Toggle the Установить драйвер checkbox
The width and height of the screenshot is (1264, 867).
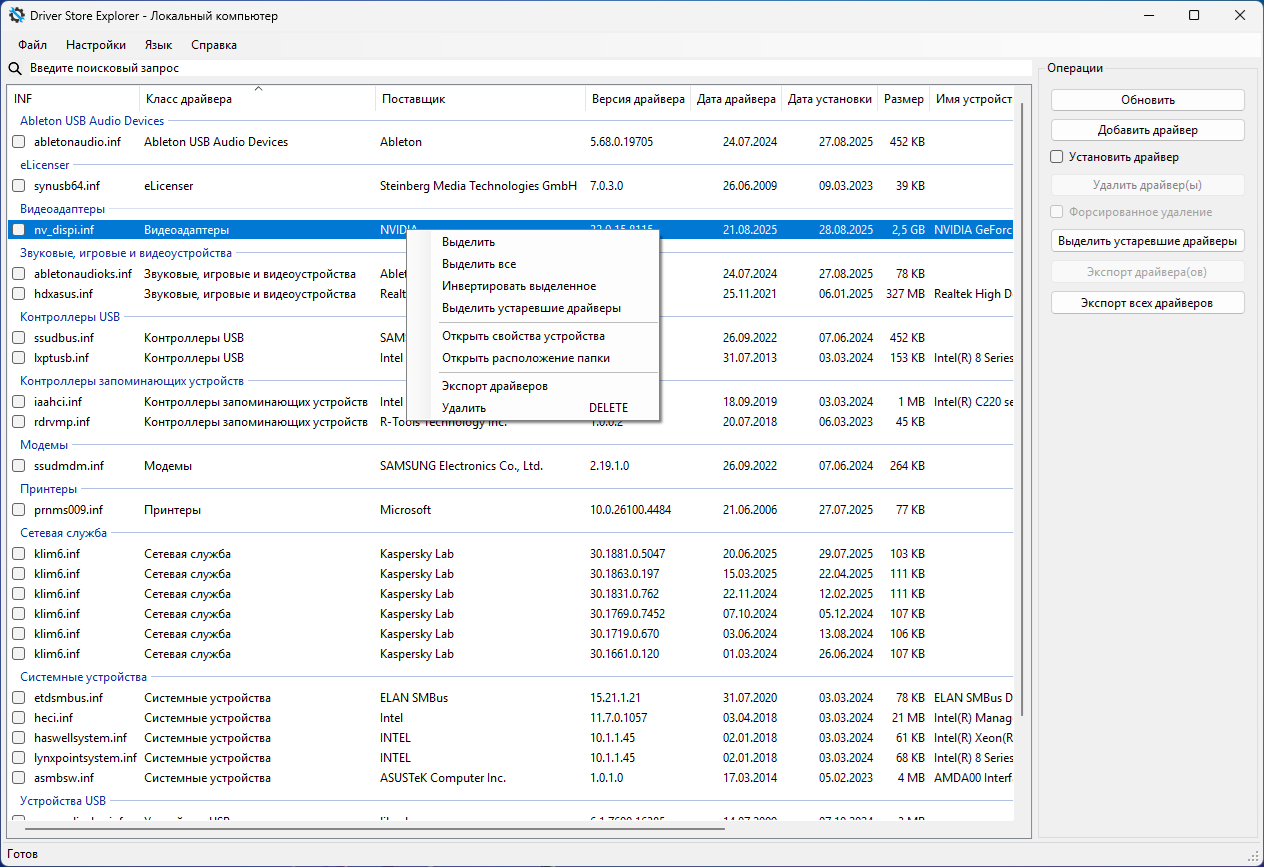point(1057,157)
